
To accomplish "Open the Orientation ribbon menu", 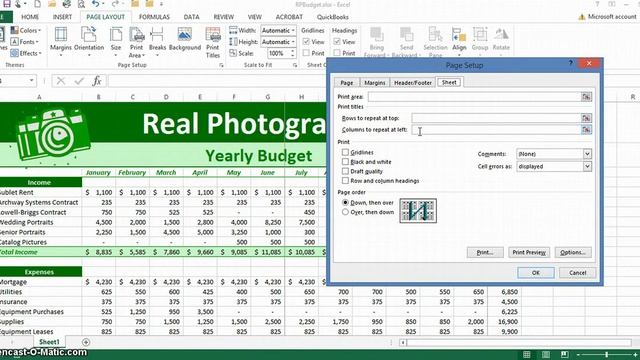I will tap(89, 42).
